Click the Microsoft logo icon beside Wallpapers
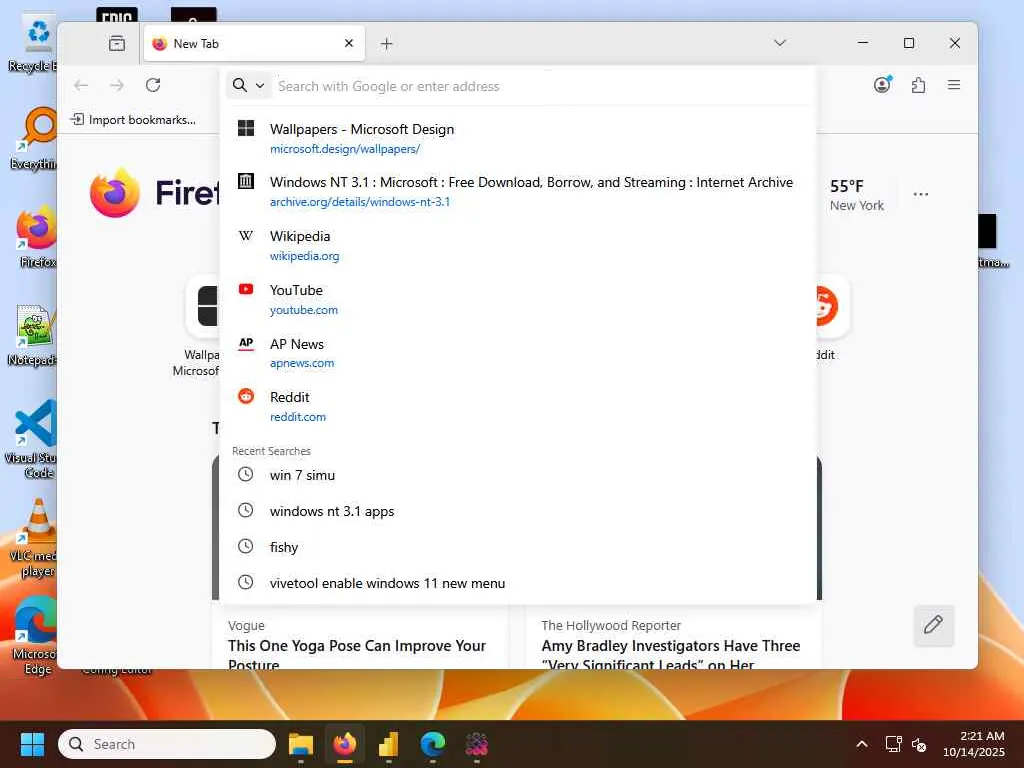Image resolution: width=1024 pixels, height=768 pixels. (x=246, y=128)
